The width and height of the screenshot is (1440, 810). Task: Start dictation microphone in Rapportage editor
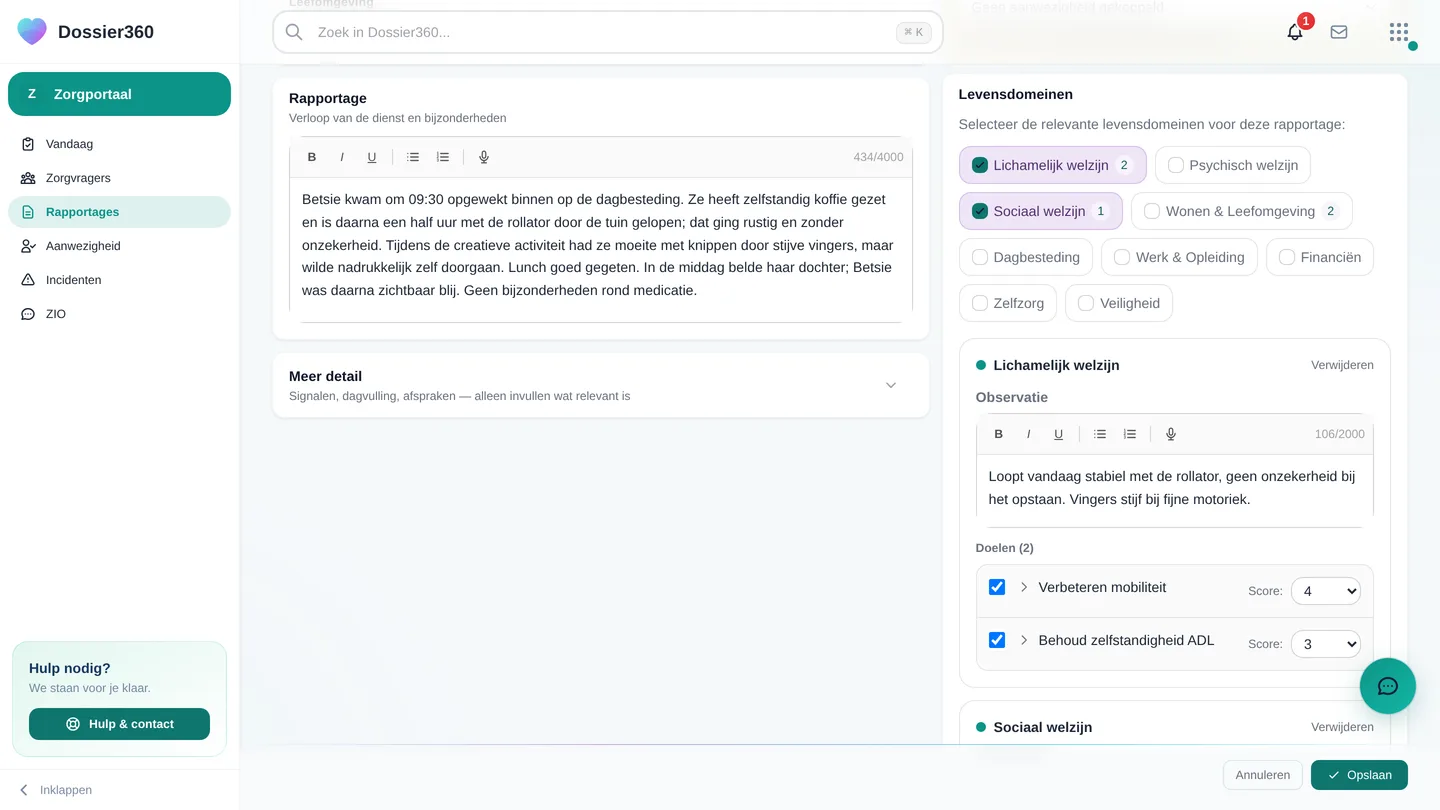click(484, 157)
